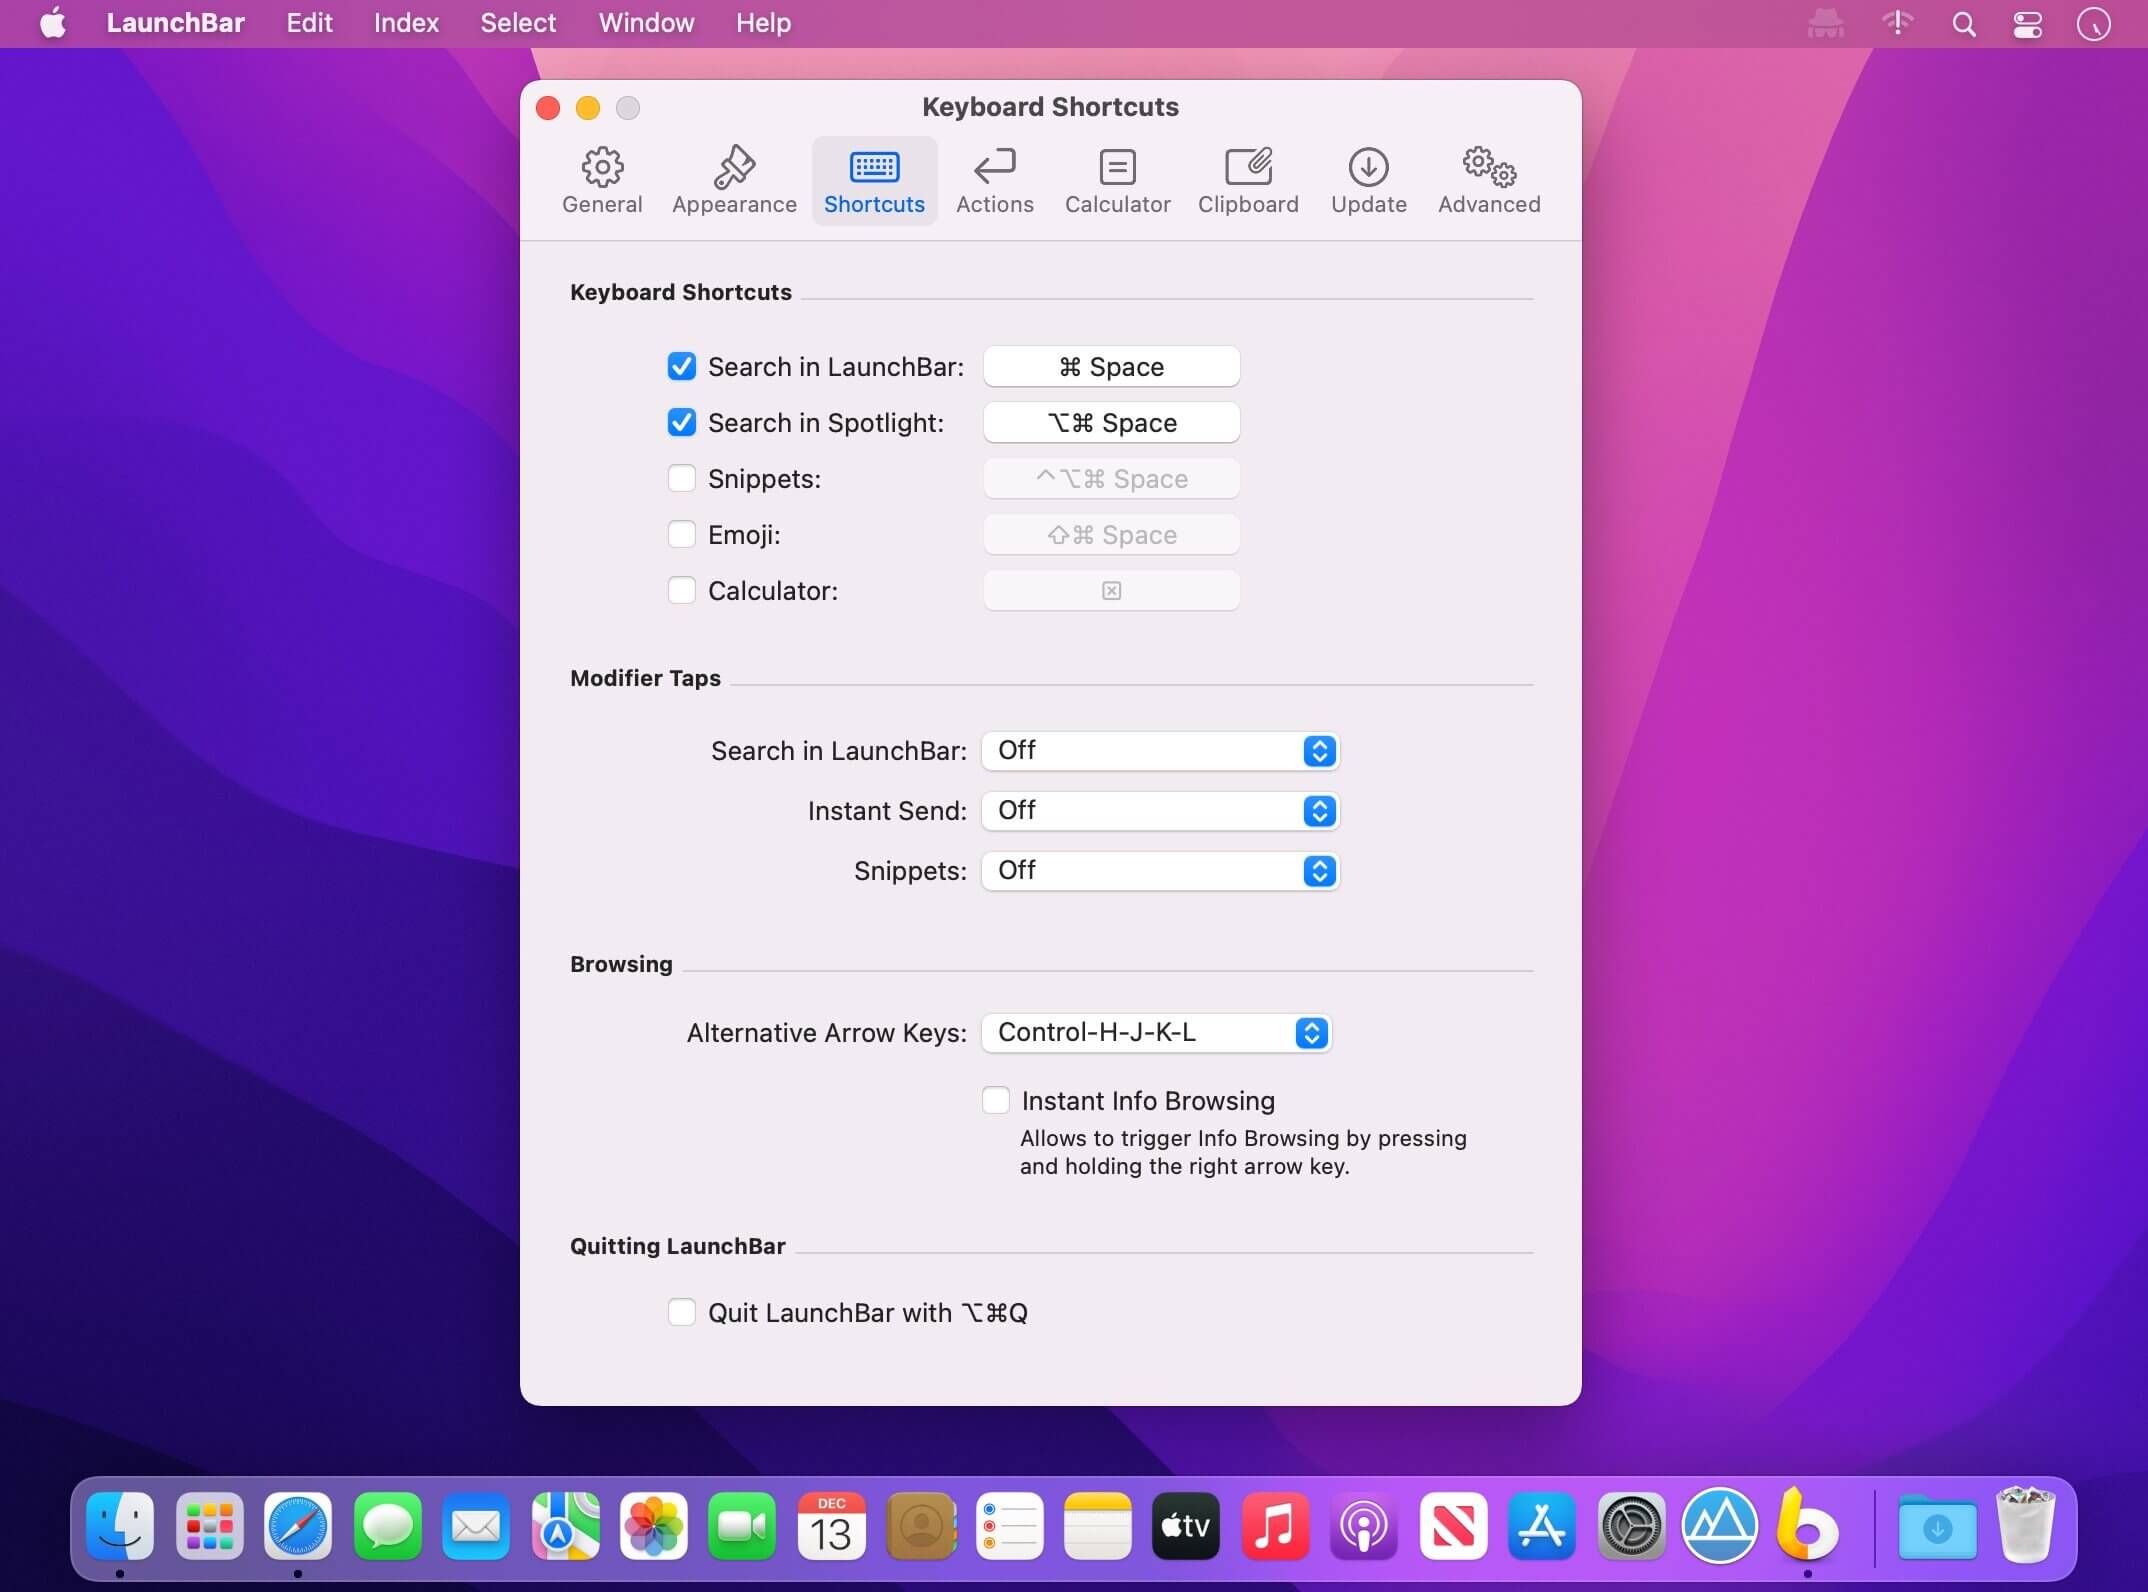Switch to the Appearance tab
Viewport: 2148px width, 1592px height.
click(x=734, y=181)
